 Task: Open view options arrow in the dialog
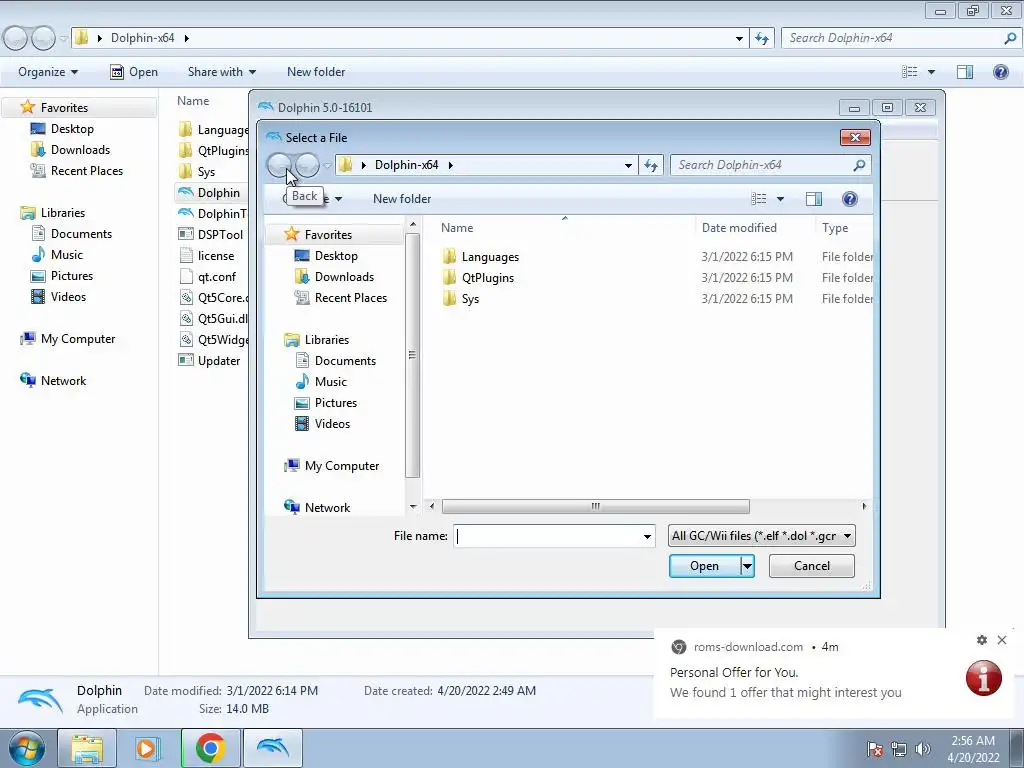[x=780, y=199]
